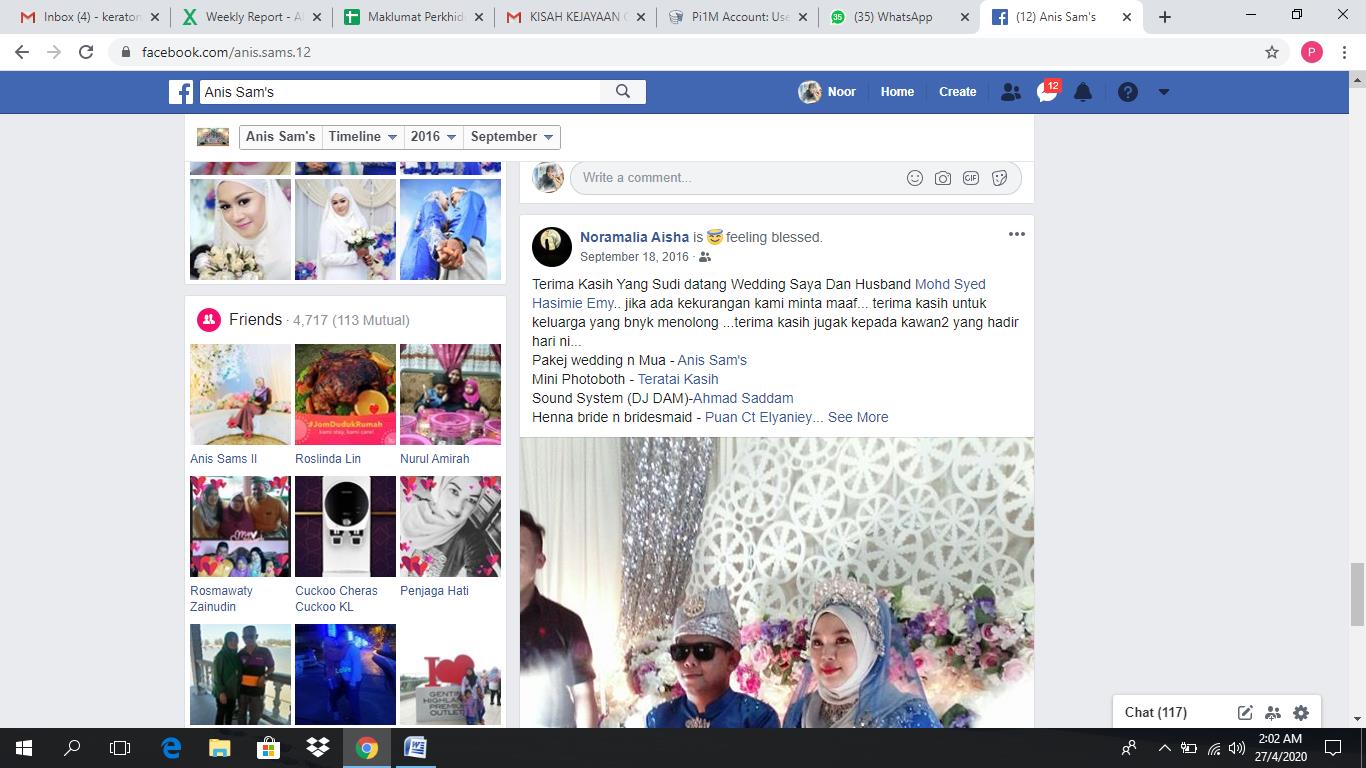
Task: Expand the September month dropdown
Action: point(512,137)
